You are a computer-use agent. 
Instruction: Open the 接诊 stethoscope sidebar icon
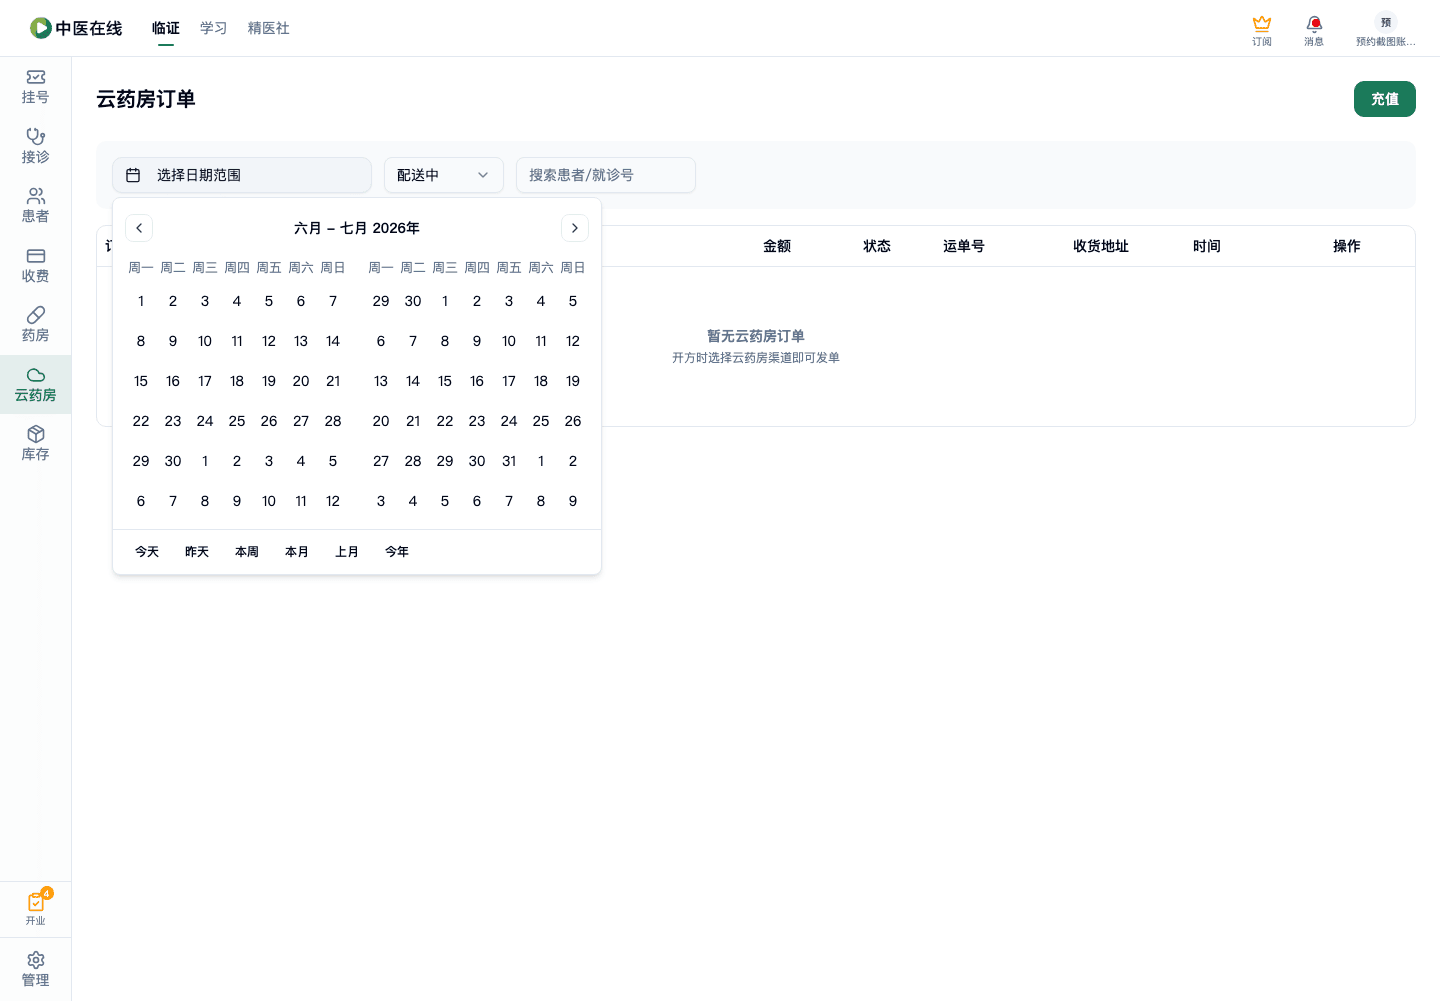click(35, 146)
